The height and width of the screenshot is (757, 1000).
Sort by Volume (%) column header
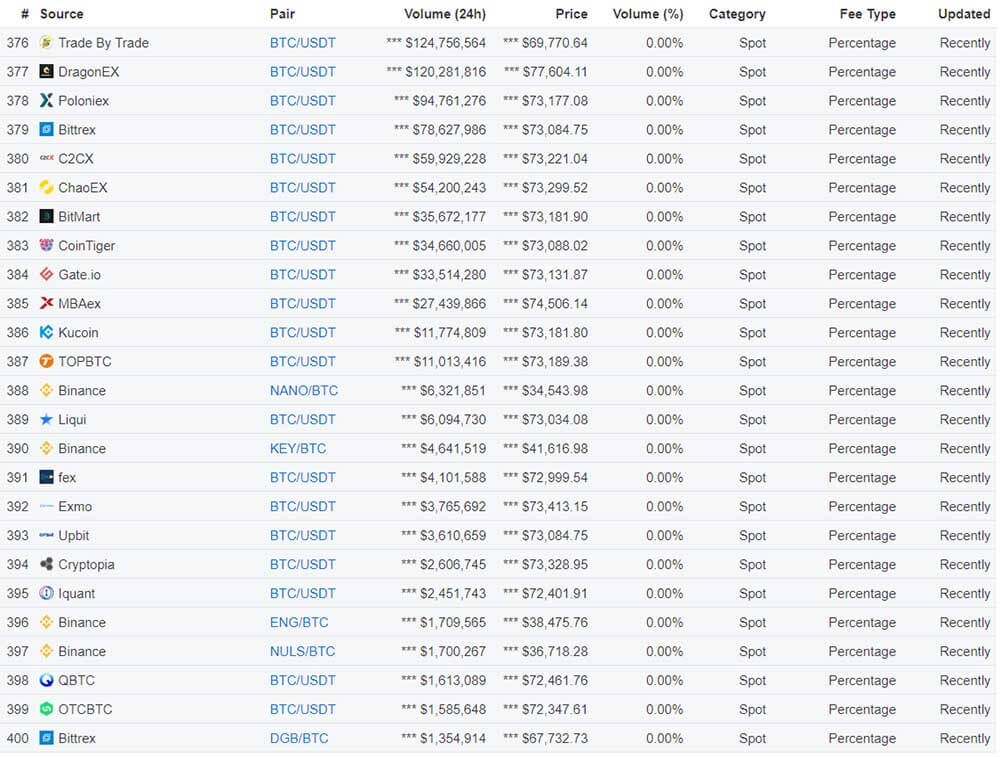pyautogui.click(x=647, y=14)
